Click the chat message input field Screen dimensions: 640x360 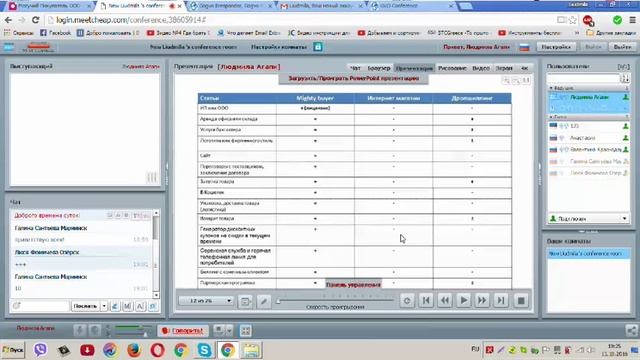click(44, 306)
